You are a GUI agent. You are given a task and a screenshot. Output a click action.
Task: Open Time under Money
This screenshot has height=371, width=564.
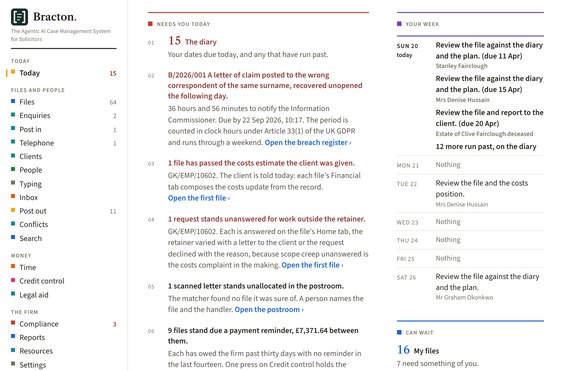pyautogui.click(x=28, y=267)
